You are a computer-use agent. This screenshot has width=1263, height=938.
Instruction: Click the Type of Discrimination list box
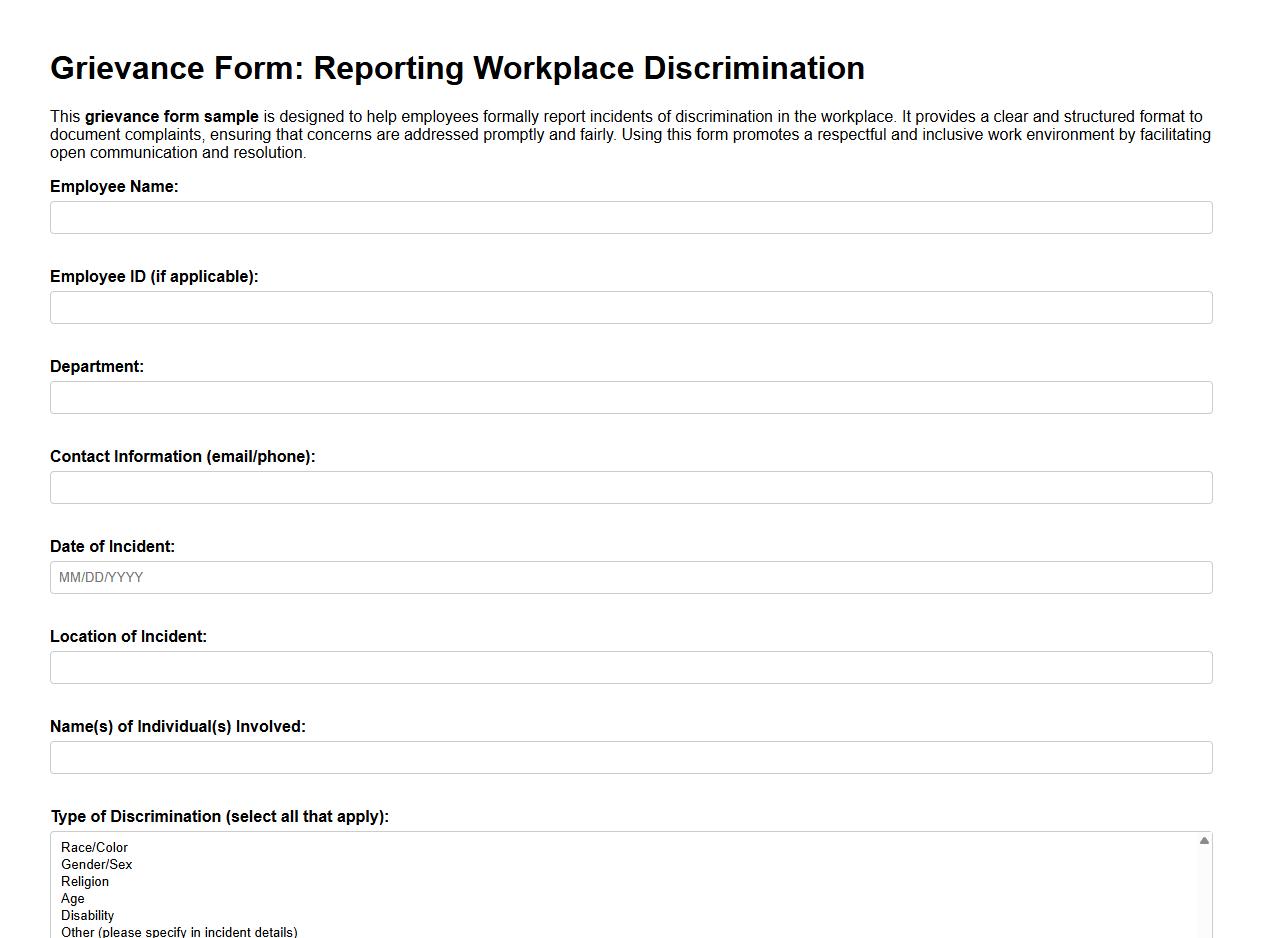(600, 885)
